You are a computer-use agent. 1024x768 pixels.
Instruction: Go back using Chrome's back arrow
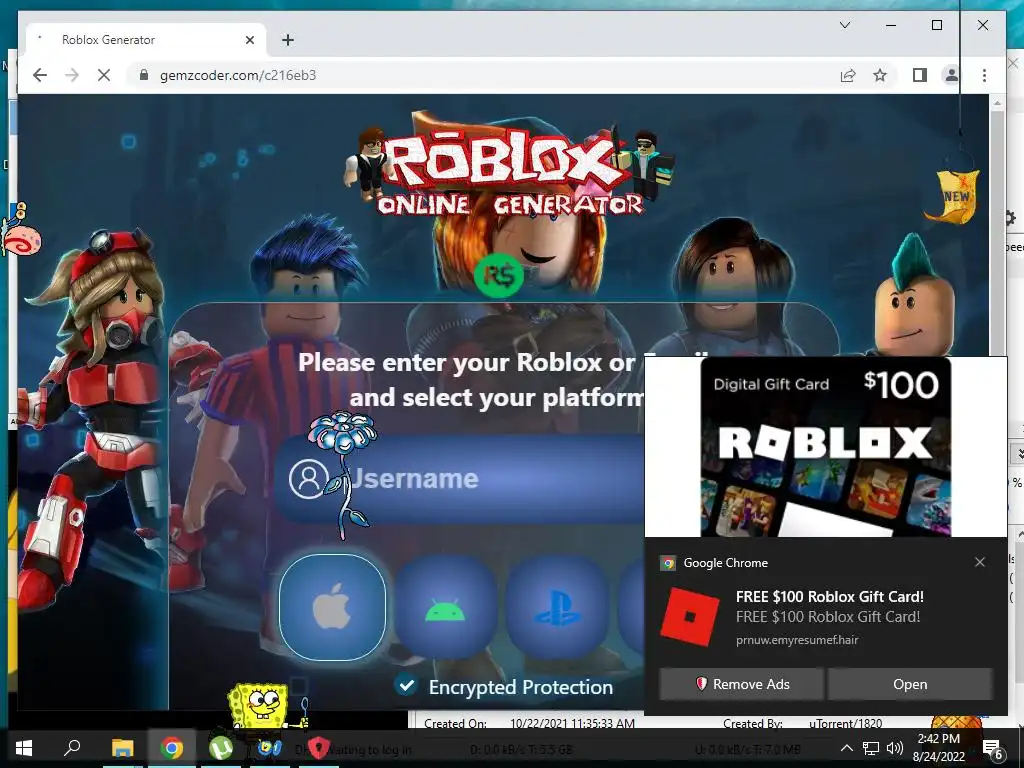point(40,75)
